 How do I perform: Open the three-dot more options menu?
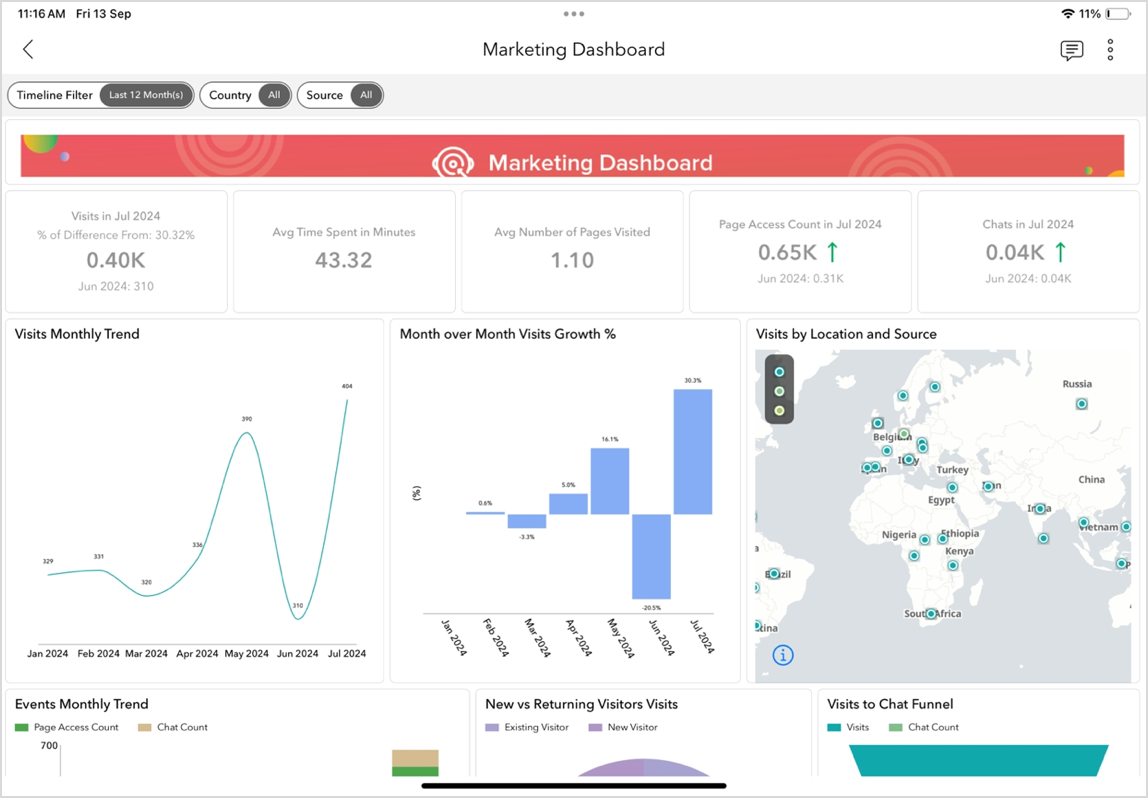click(1110, 50)
